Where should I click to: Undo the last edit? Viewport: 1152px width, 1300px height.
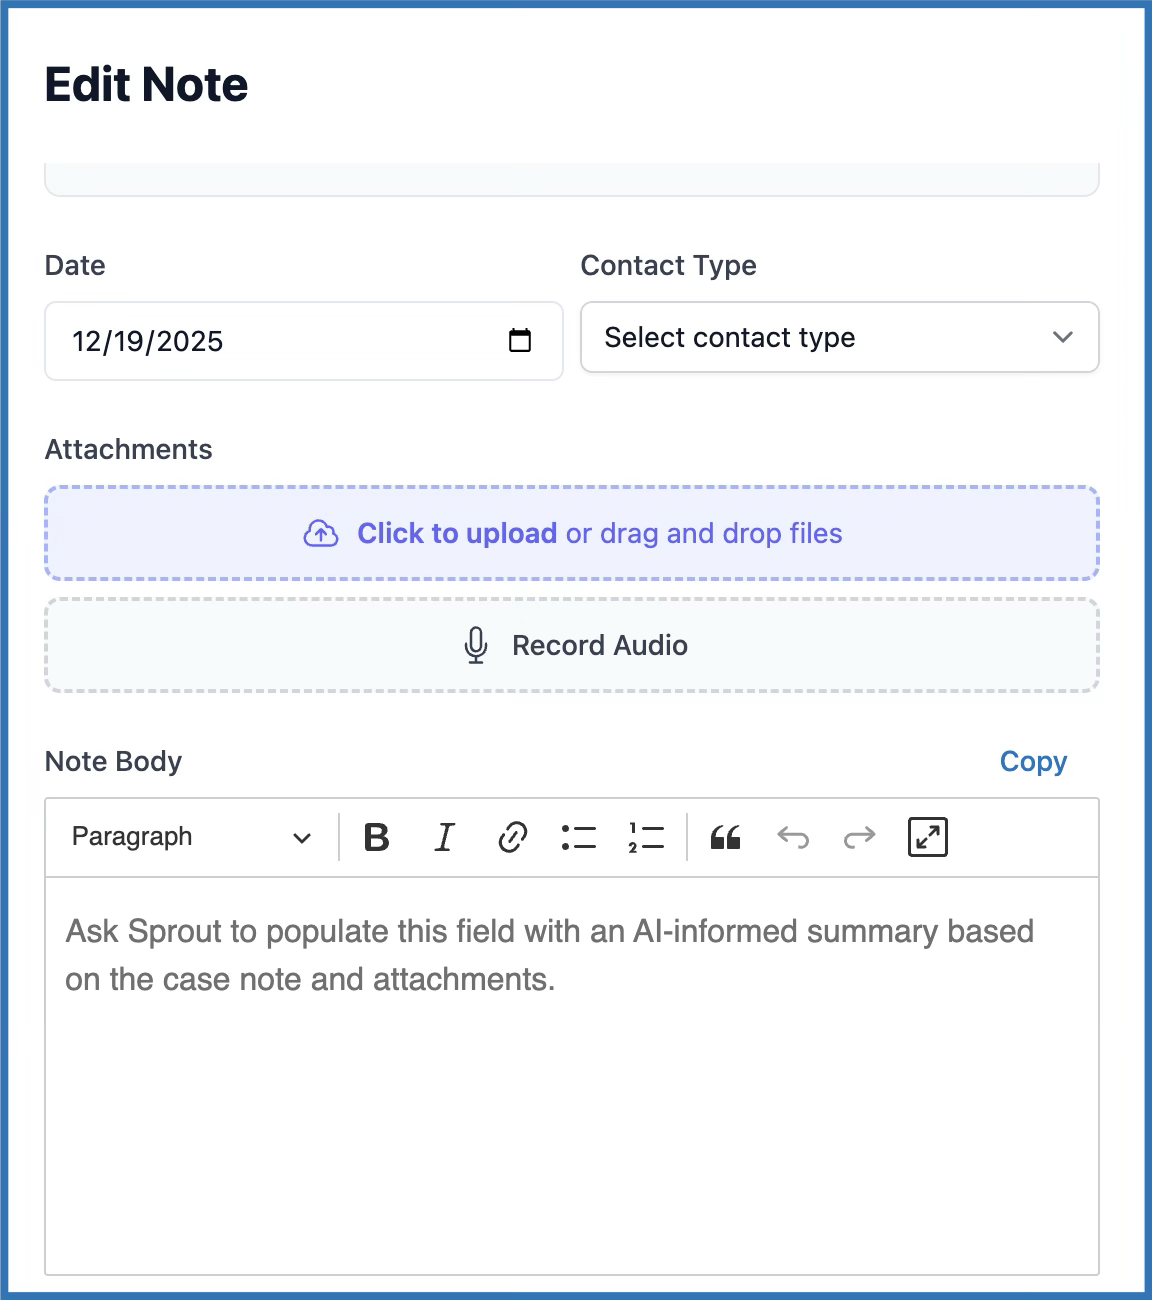click(x=793, y=837)
